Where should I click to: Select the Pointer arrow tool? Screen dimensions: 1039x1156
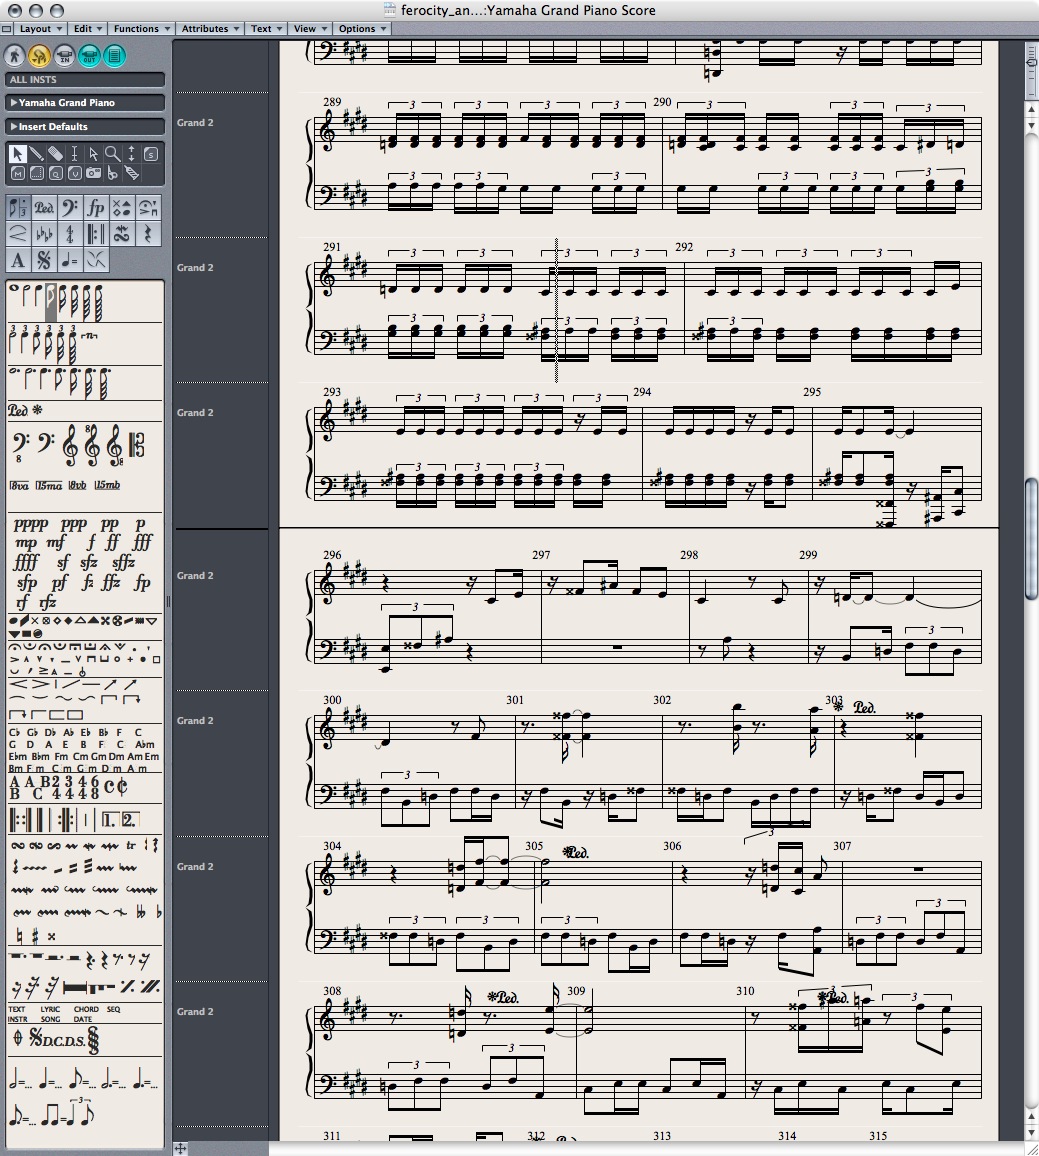pos(18,153)
